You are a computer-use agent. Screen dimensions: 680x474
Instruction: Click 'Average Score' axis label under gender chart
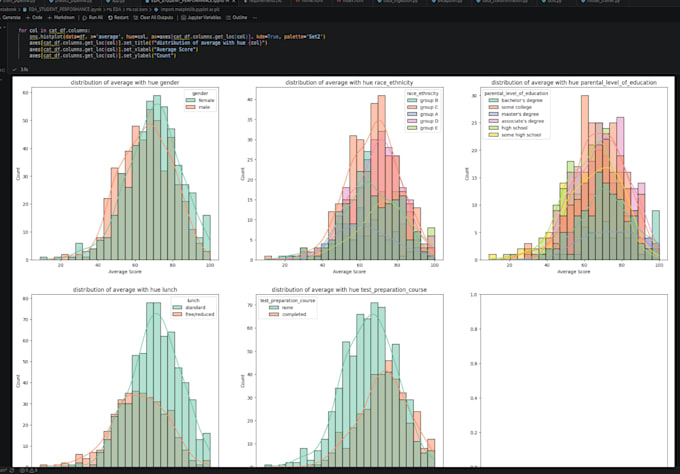click(x=125, y=272)
